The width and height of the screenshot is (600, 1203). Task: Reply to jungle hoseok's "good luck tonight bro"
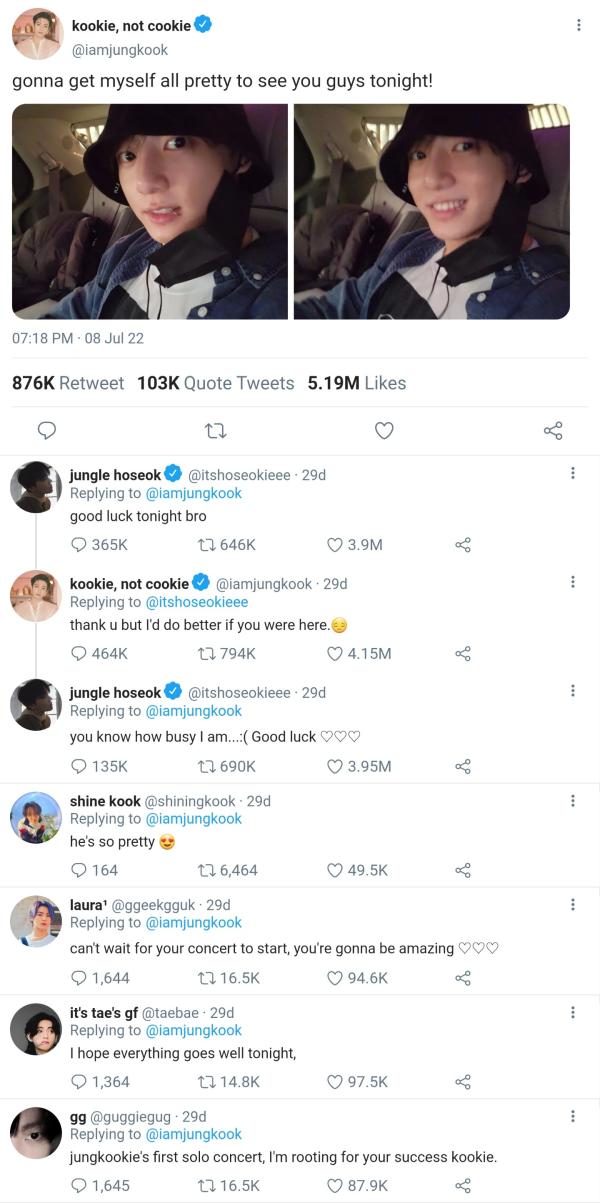[80, 545]
